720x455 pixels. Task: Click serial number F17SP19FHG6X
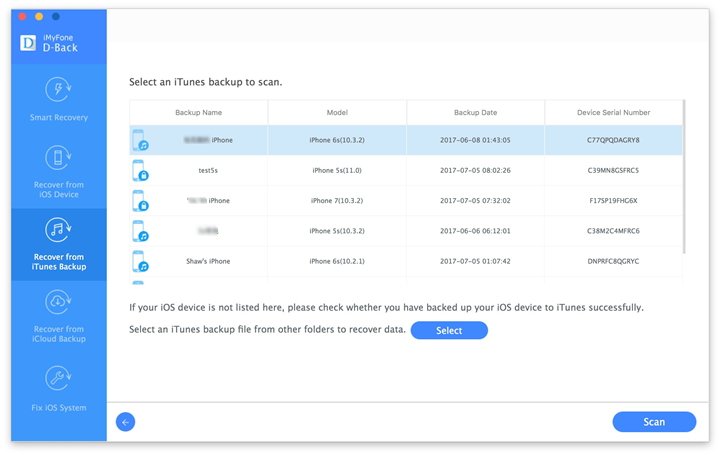(x=613, y=201)
